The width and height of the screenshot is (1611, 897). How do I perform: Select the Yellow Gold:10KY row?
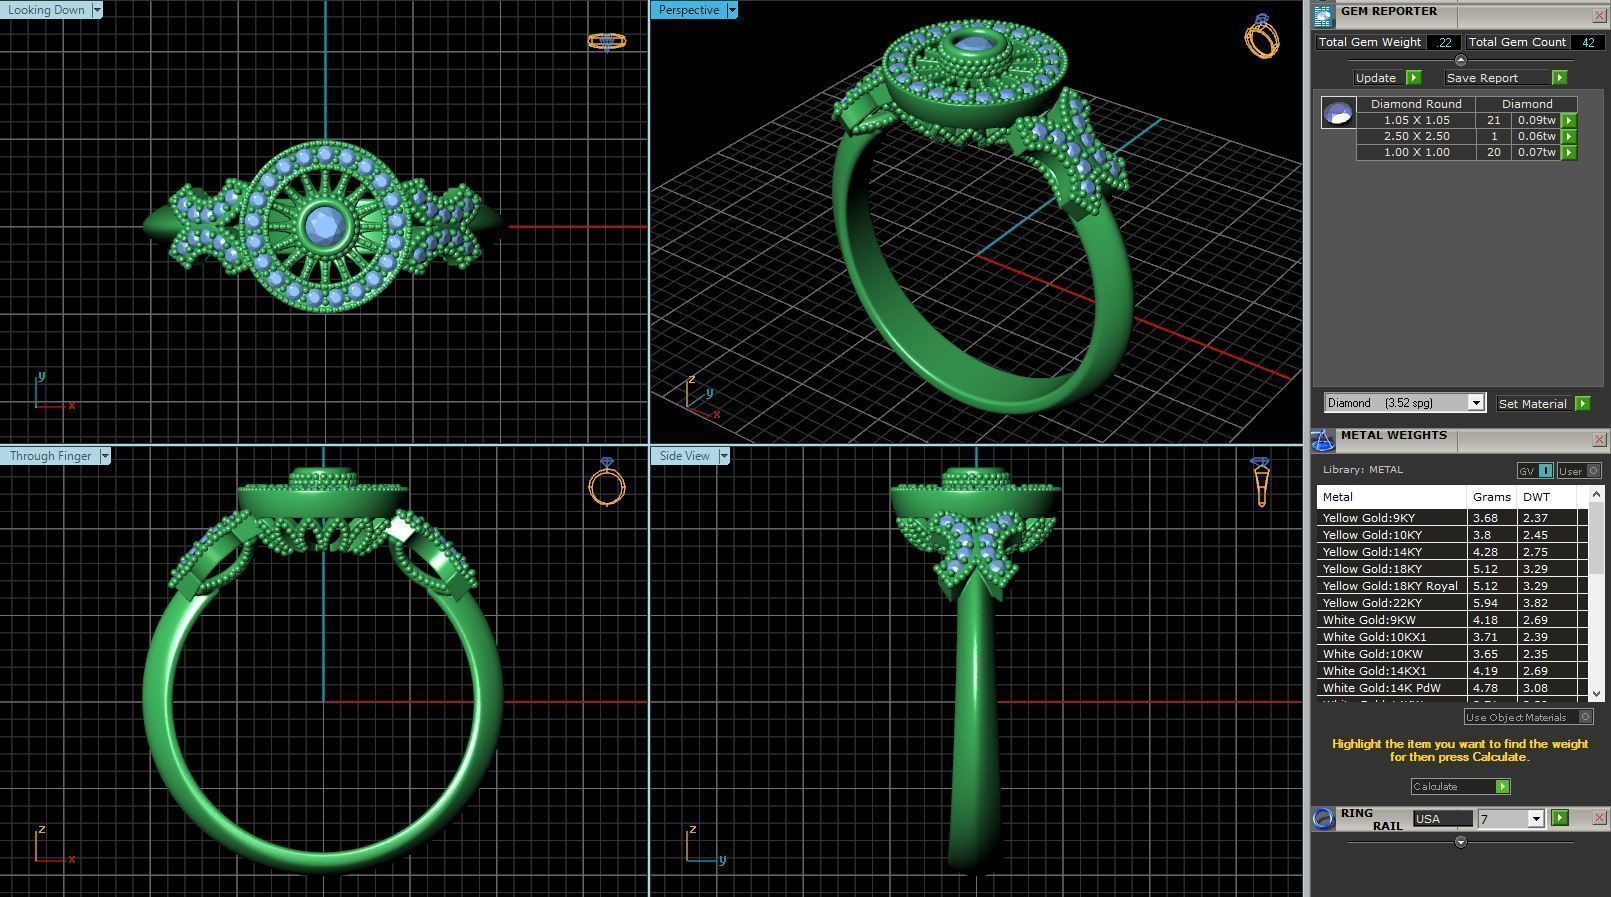pyautogui.click(x=1451, y=535)
